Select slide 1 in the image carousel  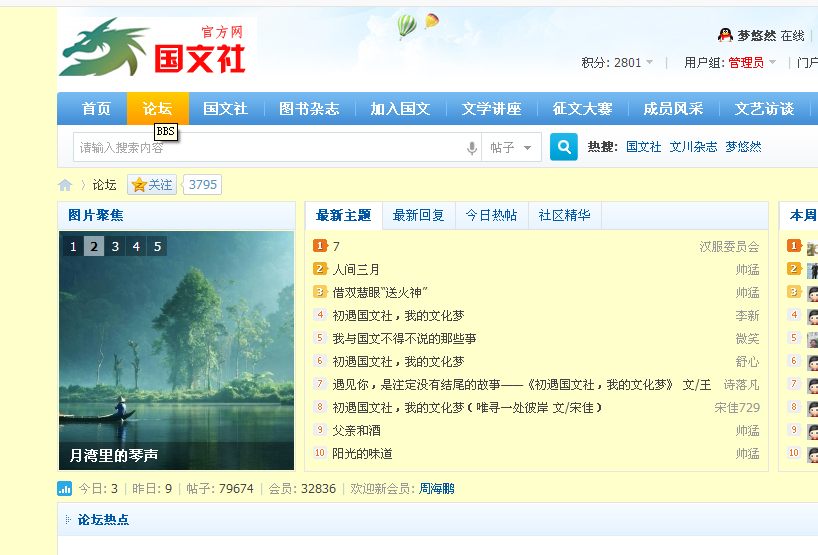[x=73, y=246]
